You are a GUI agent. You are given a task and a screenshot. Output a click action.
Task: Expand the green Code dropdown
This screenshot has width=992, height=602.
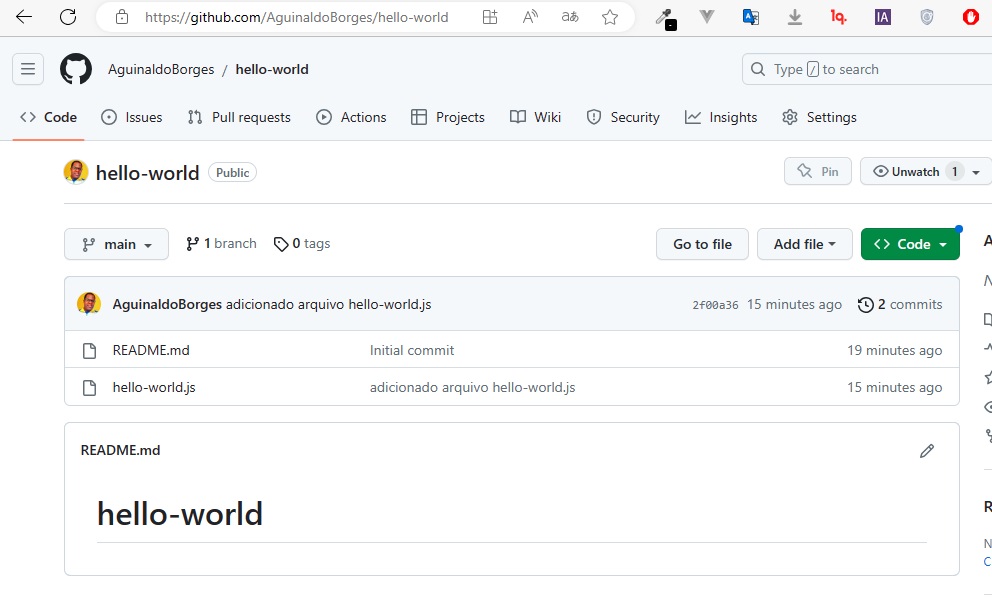tap(910, 244)
